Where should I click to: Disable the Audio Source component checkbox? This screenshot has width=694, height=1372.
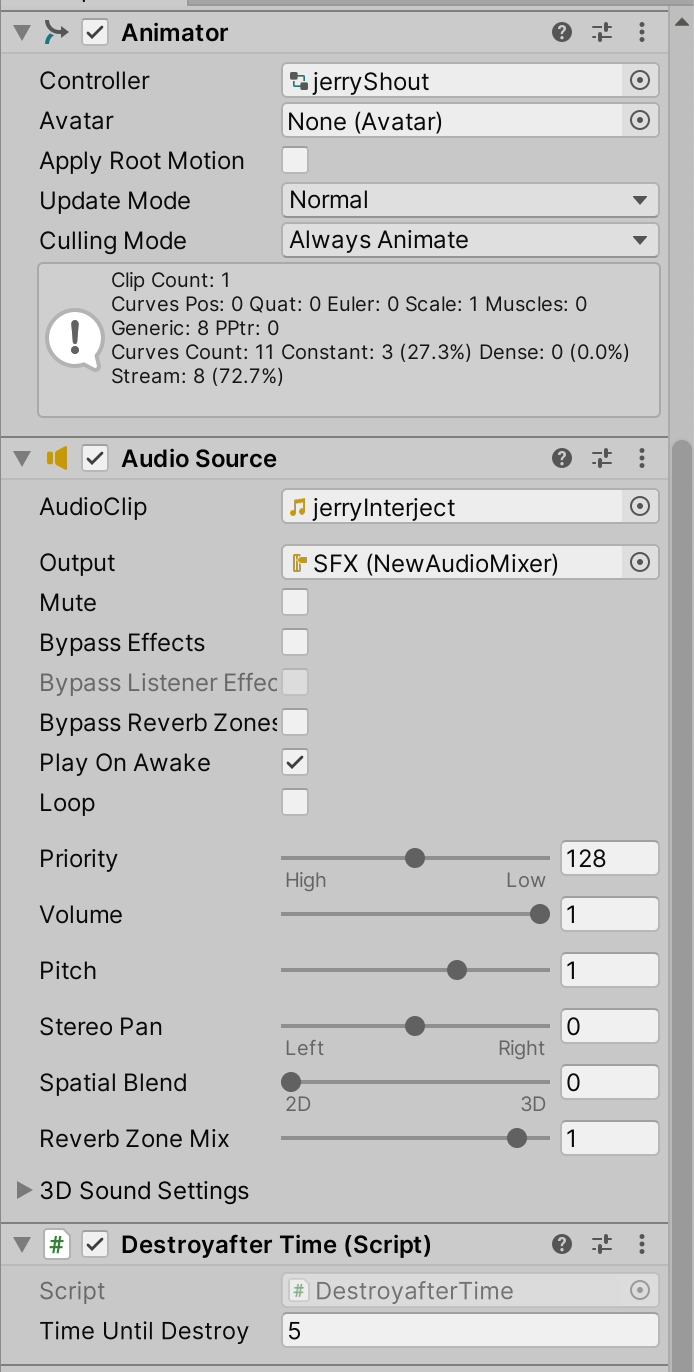[95, 459]
